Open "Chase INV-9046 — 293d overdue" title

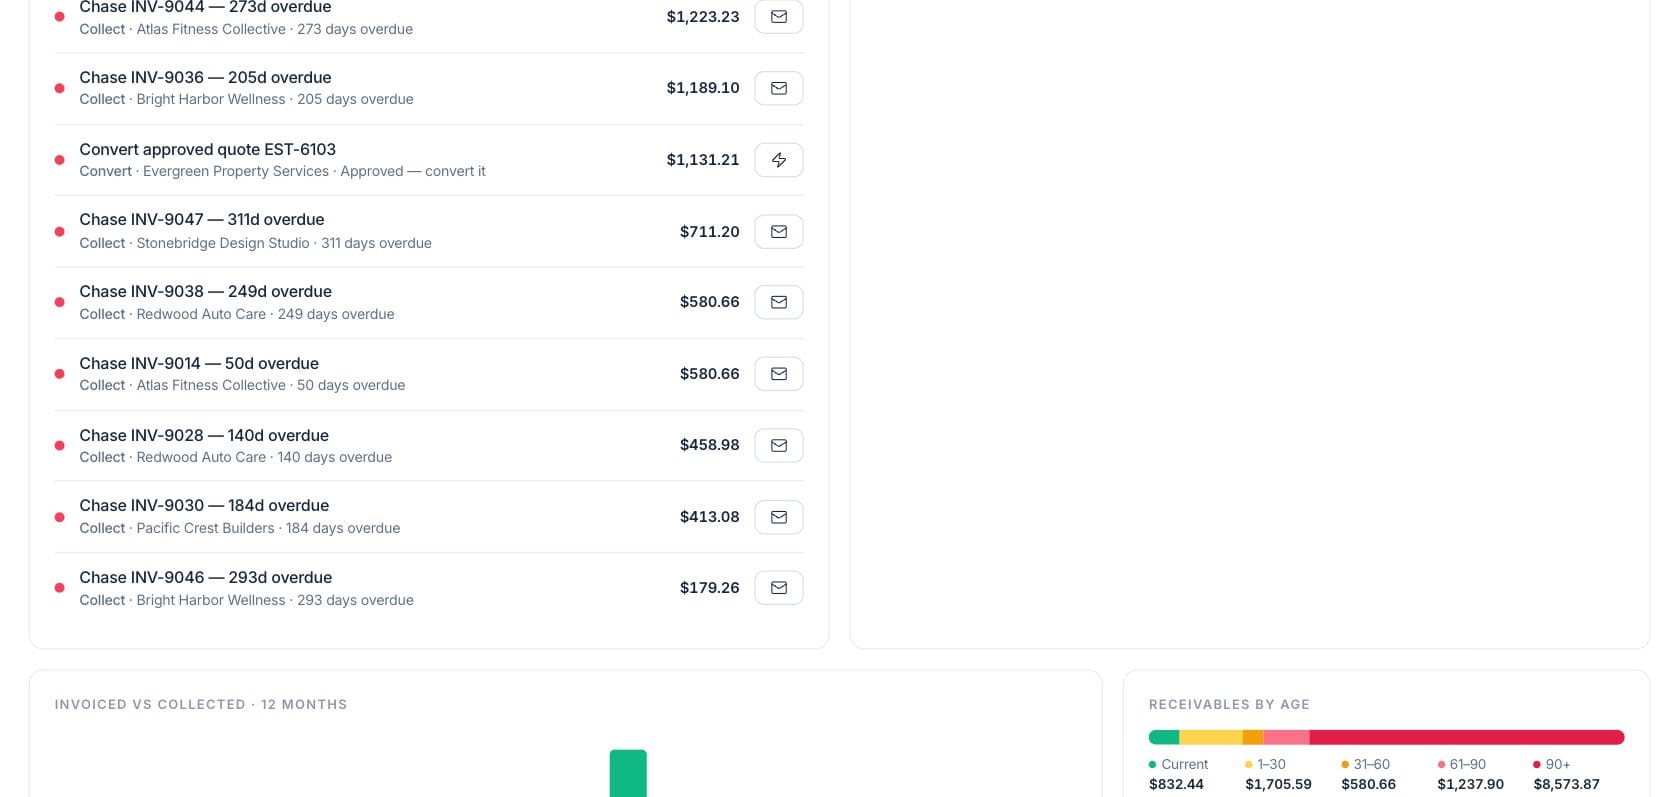click(x=205, y=577)
